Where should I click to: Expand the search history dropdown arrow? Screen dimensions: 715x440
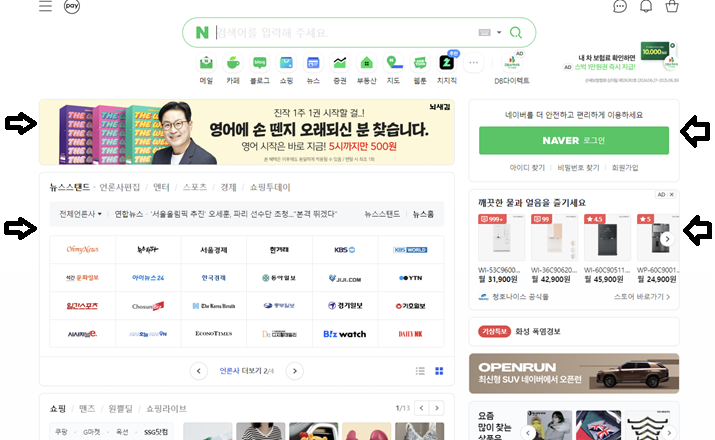(499, 32)
